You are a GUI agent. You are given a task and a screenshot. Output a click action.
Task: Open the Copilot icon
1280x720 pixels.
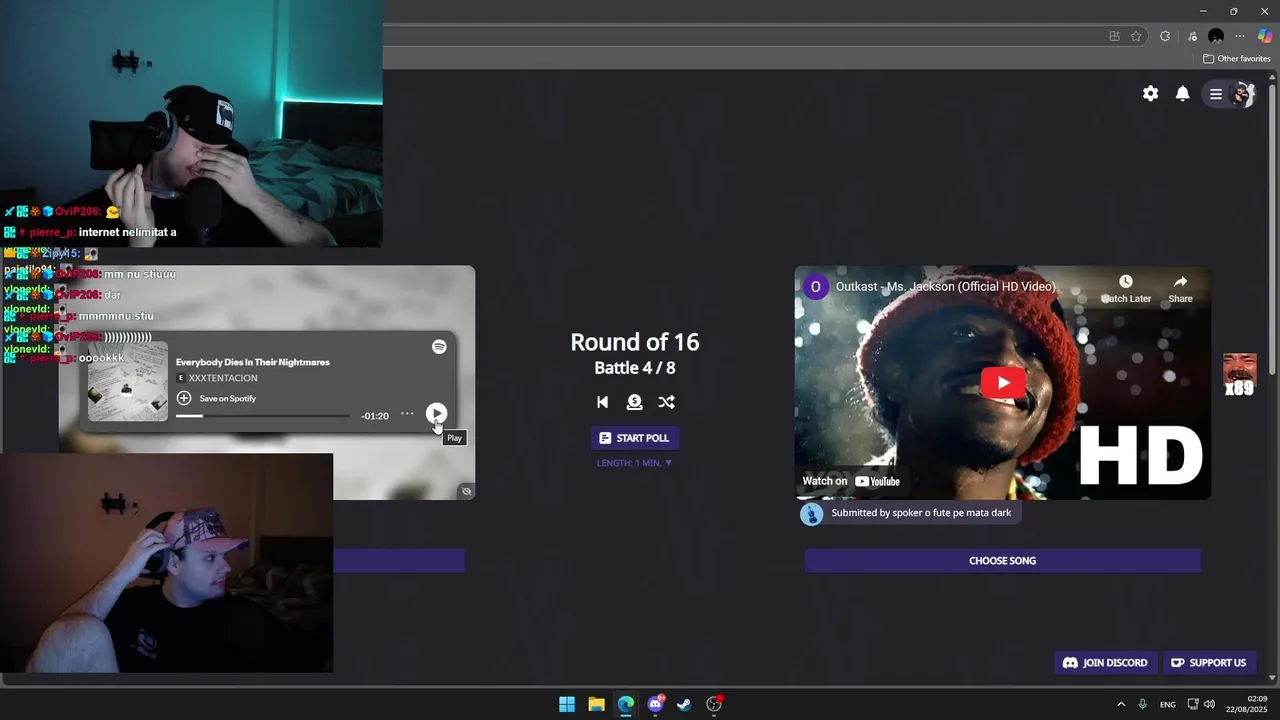pyautogui.click(x=1265, y=36)
